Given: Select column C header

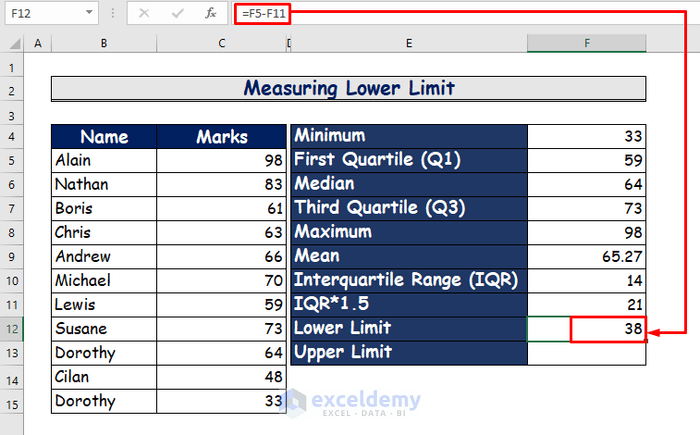Looking at the screenshot, I should pyautogui.click(x=222, y=43).
